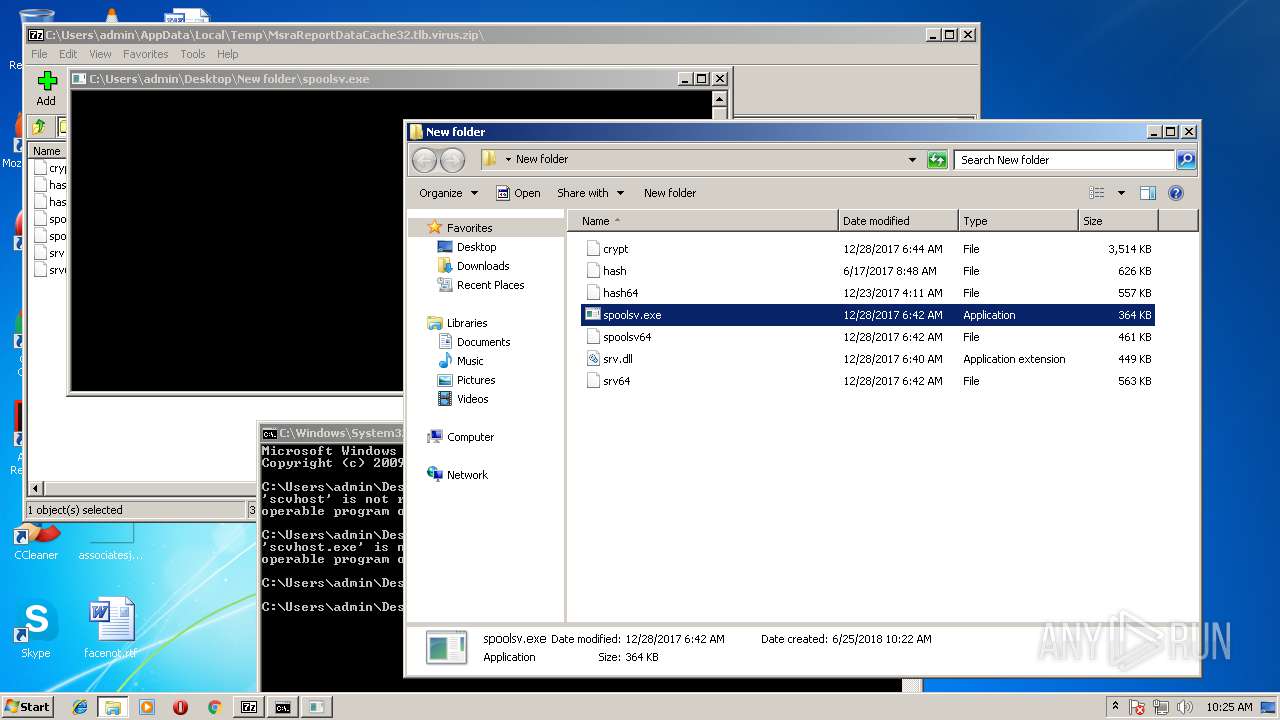Image resolution: width=1280 pixels, height=720 pixels.
Task: Open the Share with dropdown
Action: (x=590, y=193)
